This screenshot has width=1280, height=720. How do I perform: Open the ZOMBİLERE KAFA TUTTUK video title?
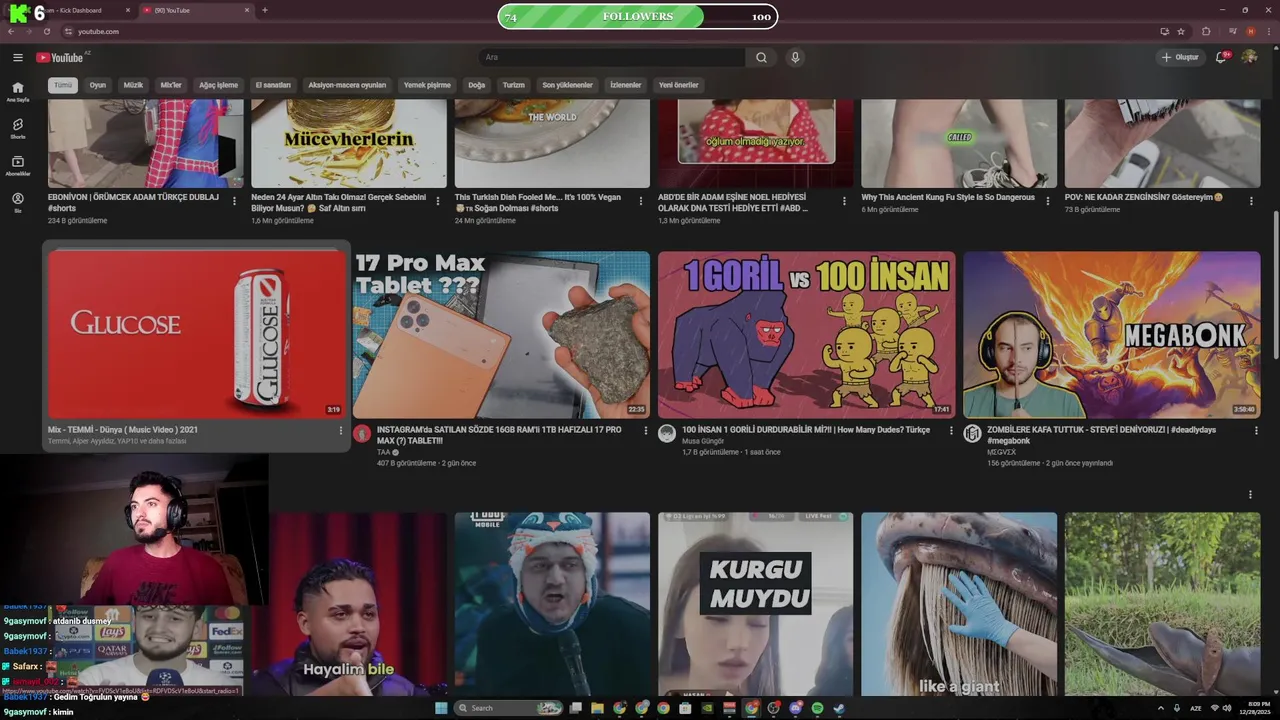[x=1101, y=435]
